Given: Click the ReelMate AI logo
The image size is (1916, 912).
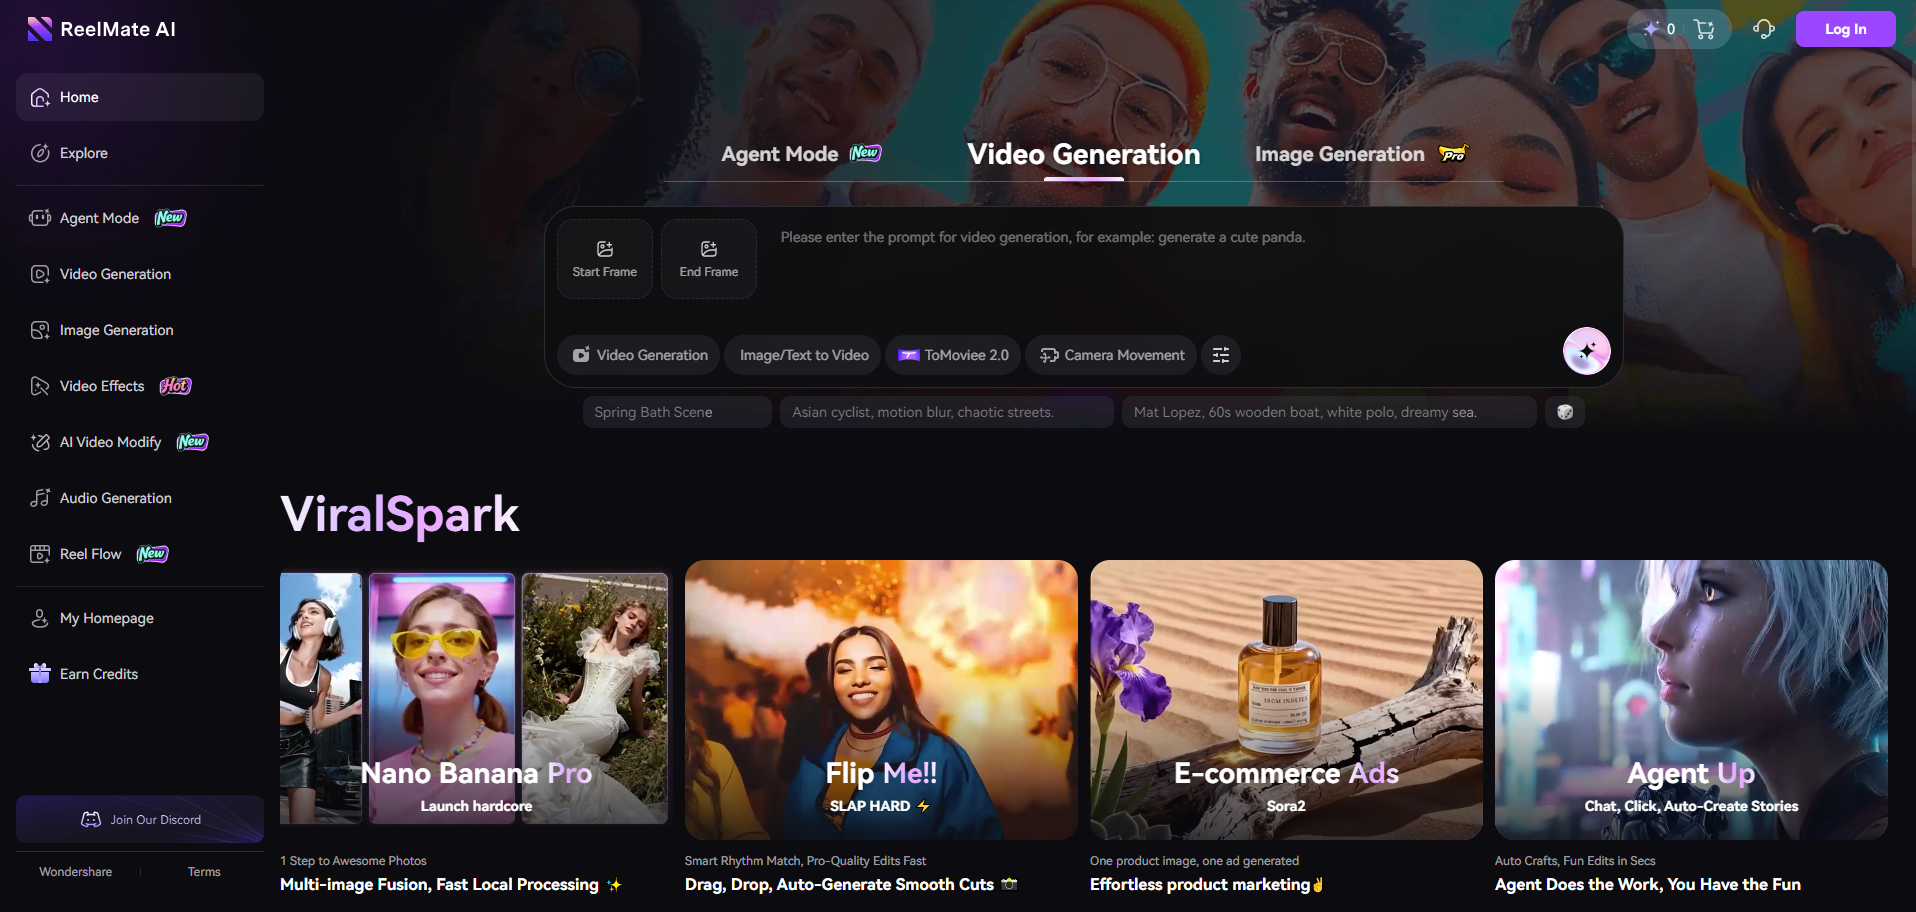Looking at the screenshot, I should (x=102, y=29).
